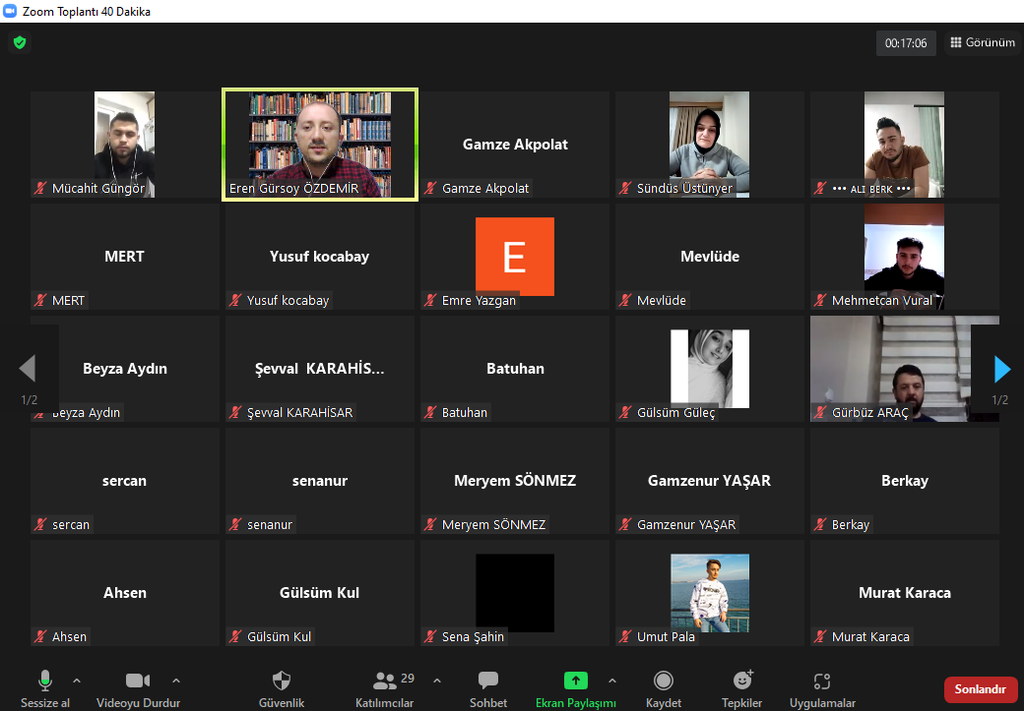Open the Uygulamalar apps icon
The image size is (1024, 711).
[822, 682]
